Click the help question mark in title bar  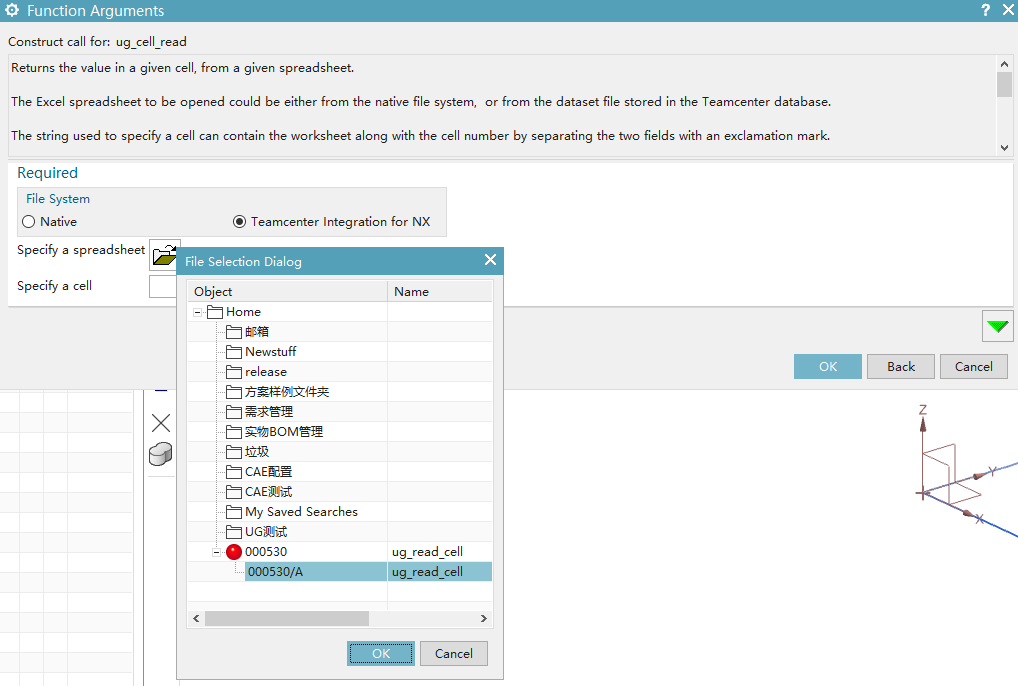[986, 10]
